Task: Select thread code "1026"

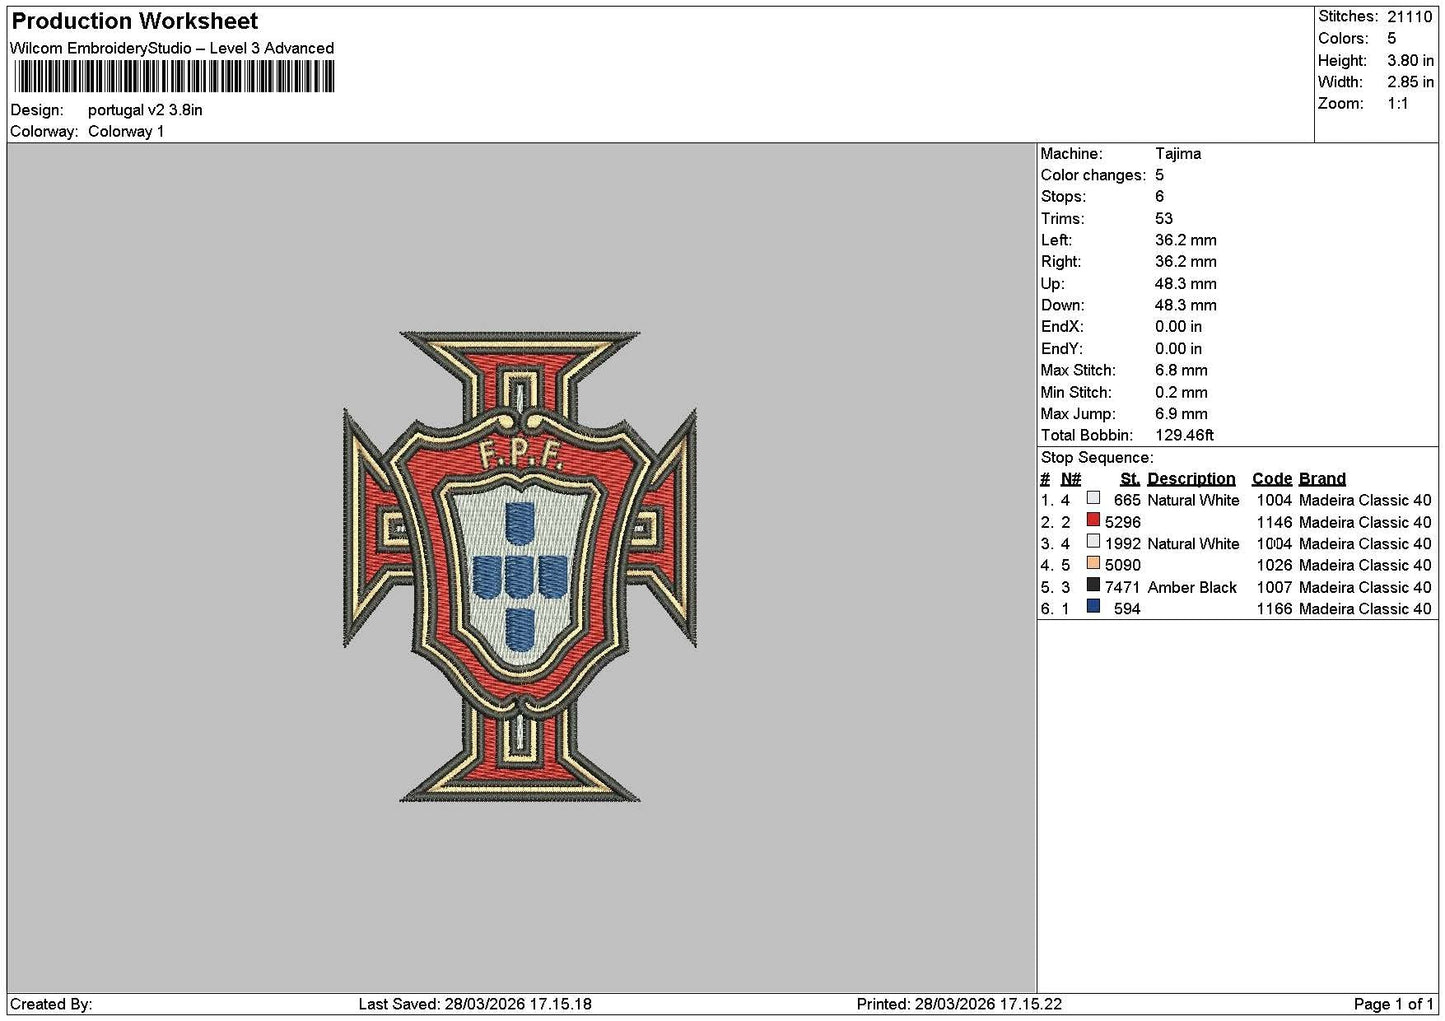Action: [1274, 565]
